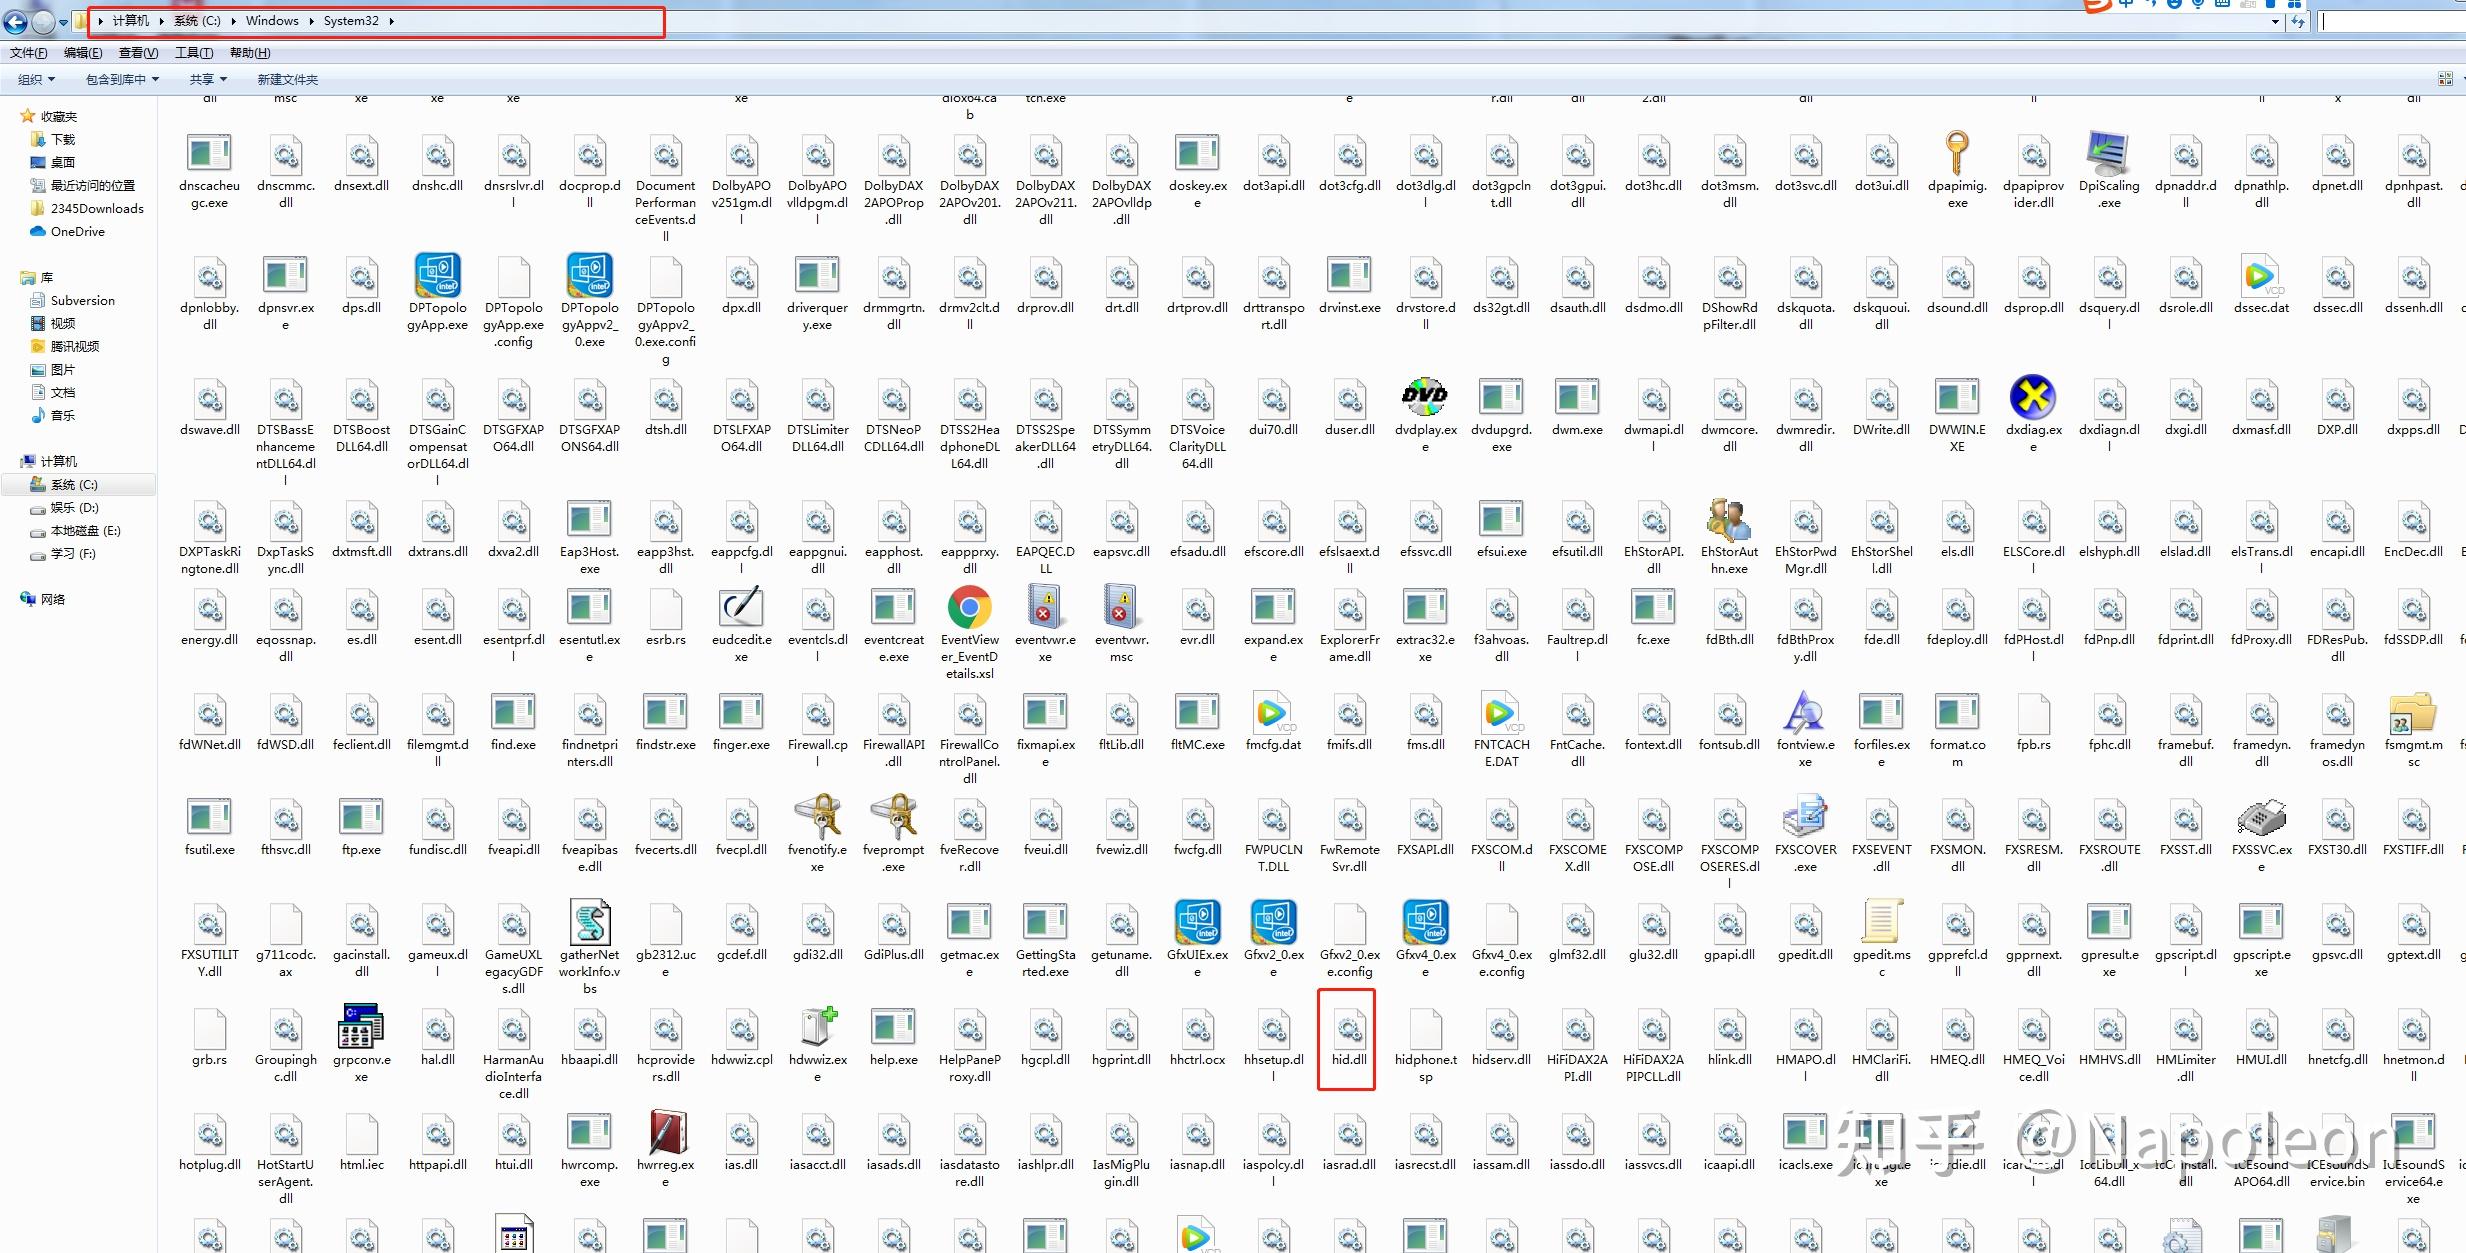Open 下载 in favorites sidebar

tap(63, 140)
